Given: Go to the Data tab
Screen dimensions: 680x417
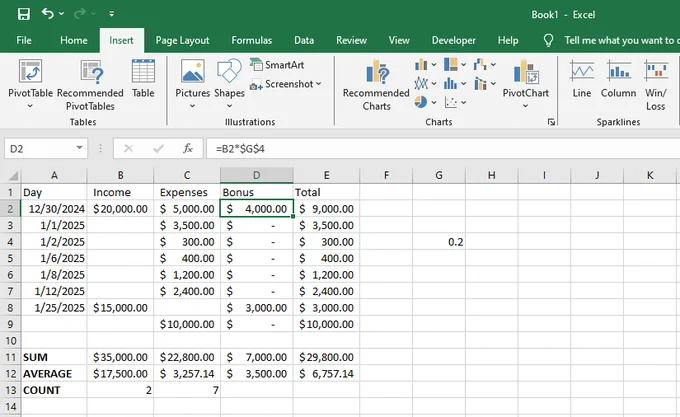Looking at the screenshot, I should pyautogui.click(x=304, y=40).
